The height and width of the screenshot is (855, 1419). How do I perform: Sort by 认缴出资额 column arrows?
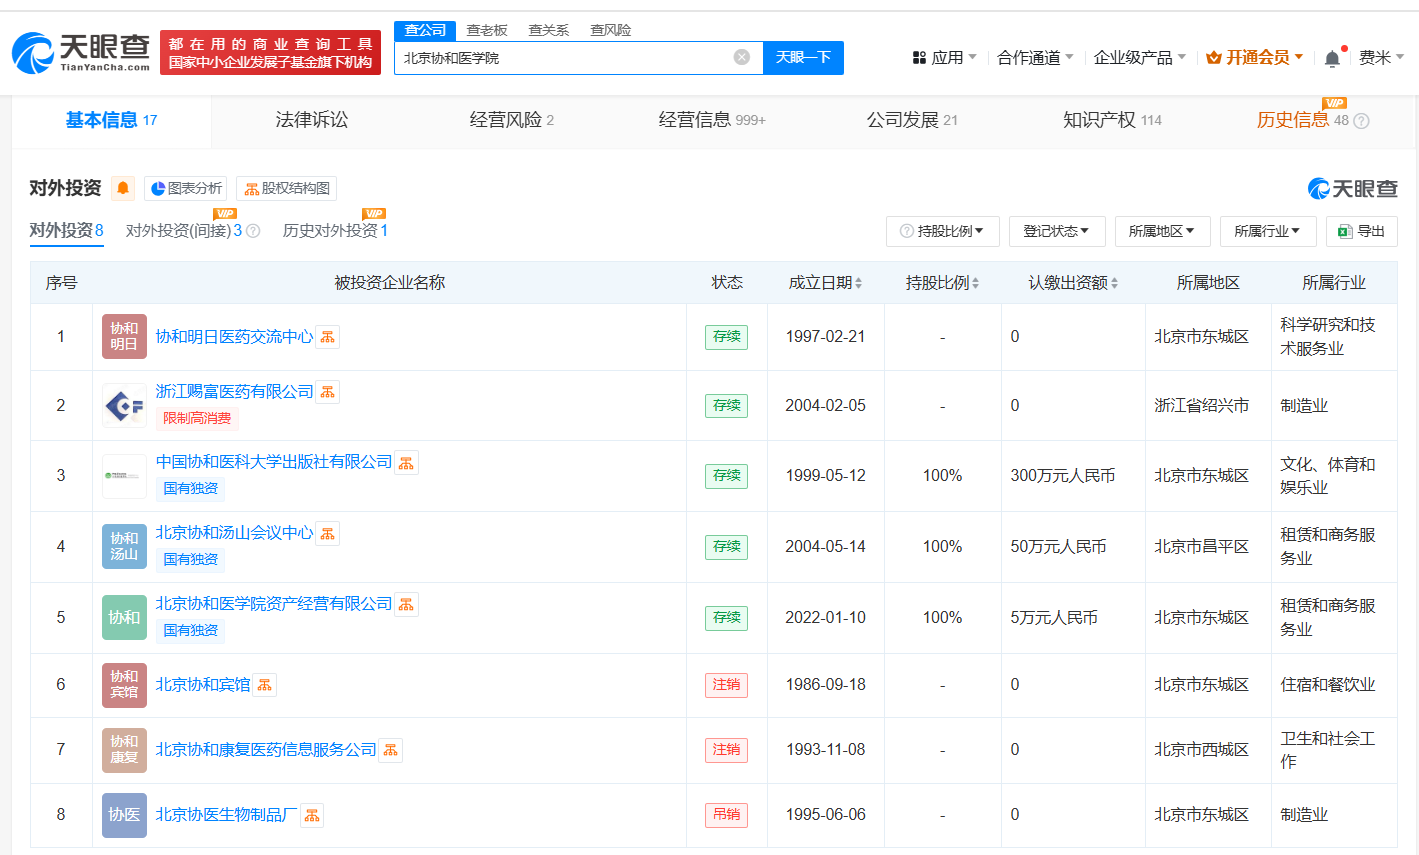pos(1114,283)
